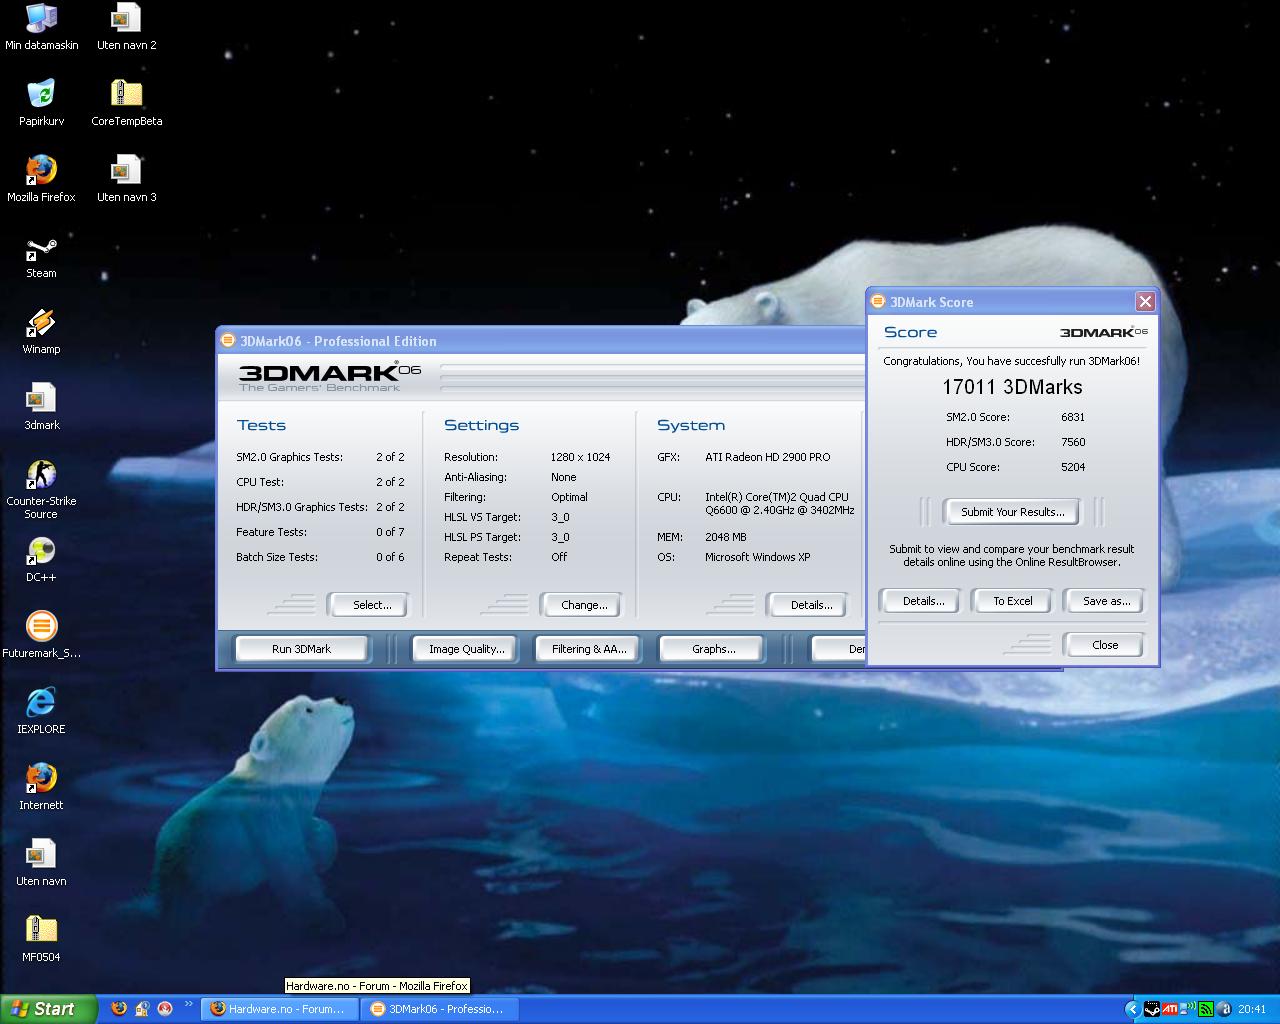Open ATI tray icon
The width and height of the screenshot is (1280, 1024).
[x=1170, y=1009]
